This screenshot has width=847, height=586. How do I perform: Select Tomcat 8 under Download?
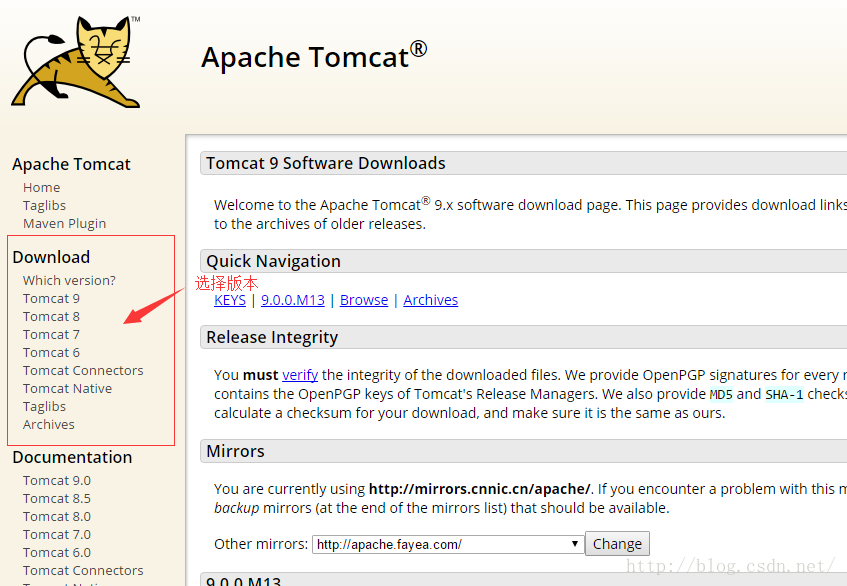click(x=51, y=316)
